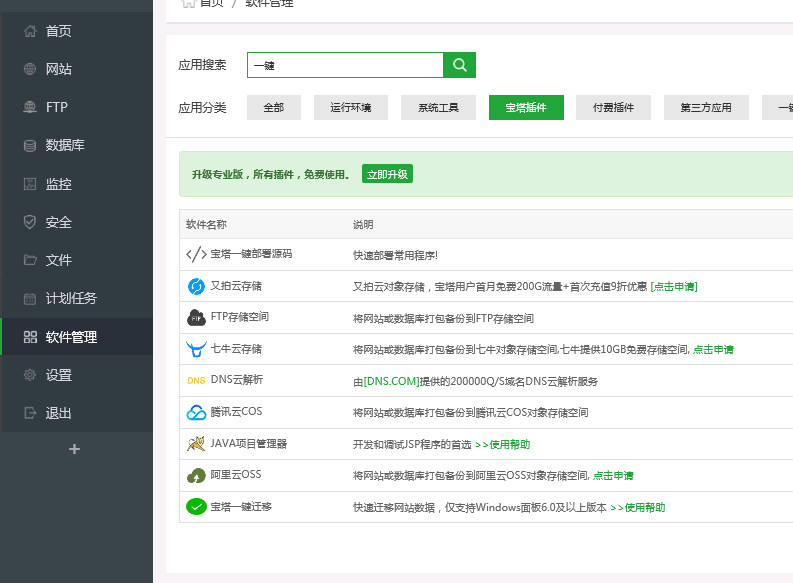This screenshot has height=583, width=793.
Task: Select the 系统工具 category tab
Action: (x=438, y=107)
